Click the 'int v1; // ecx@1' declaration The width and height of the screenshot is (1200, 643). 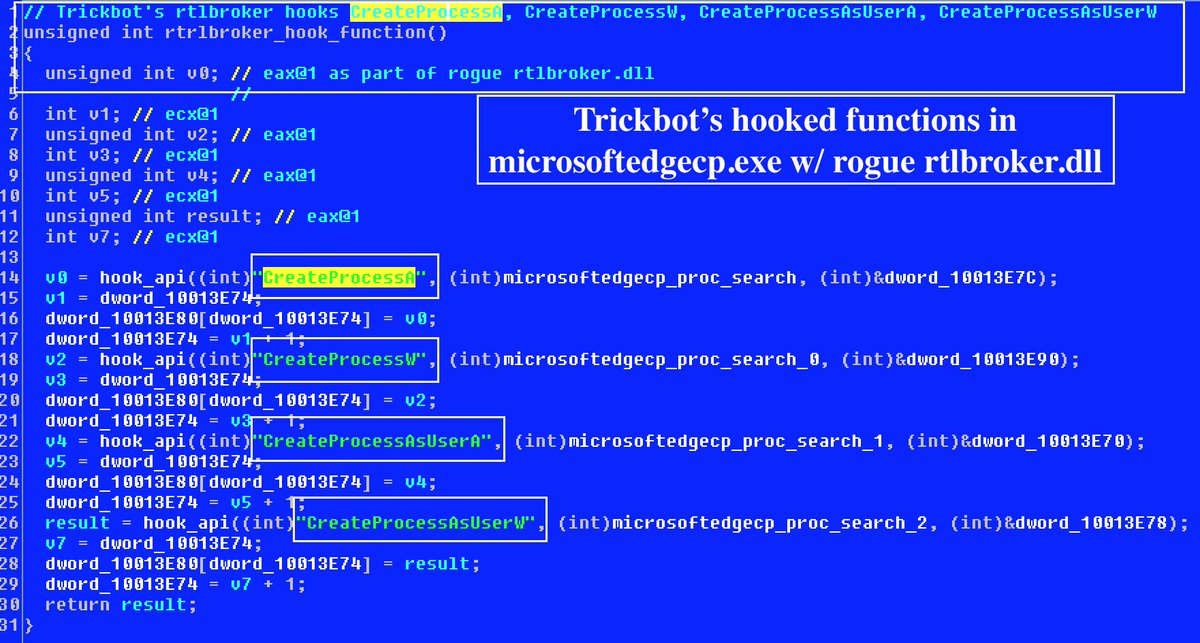click(131, 115)
